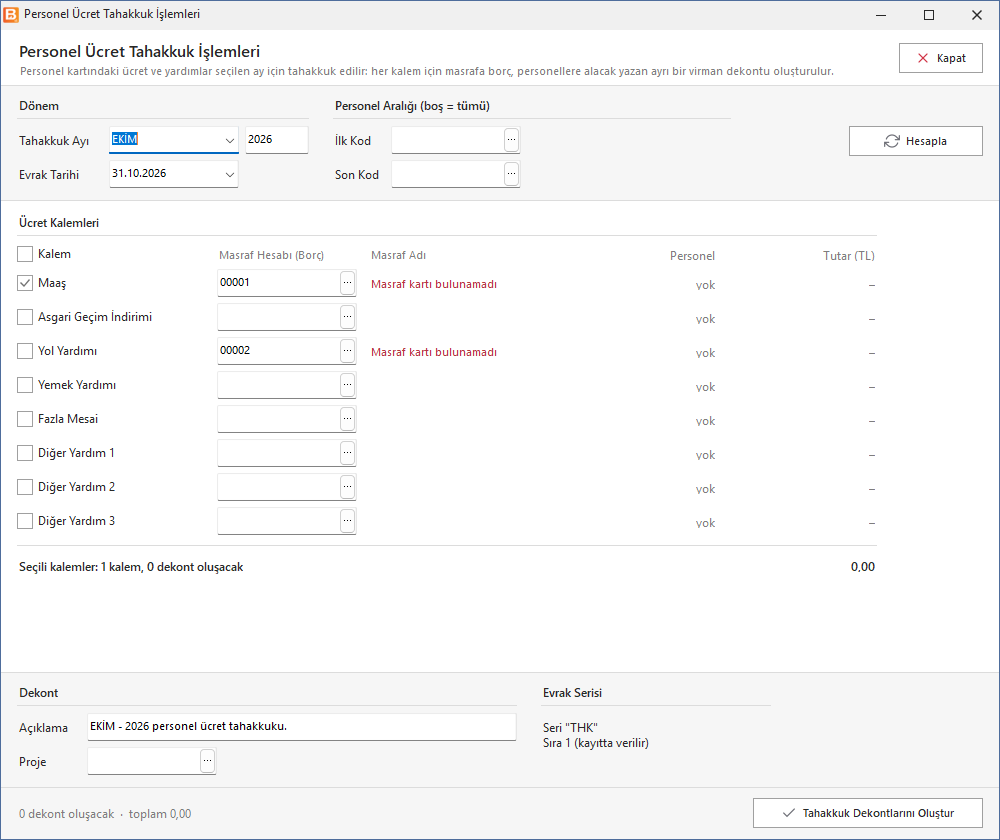The height and width of the screenshot is (840, 1000).
Task: Expand the Tahakkuk Ayı month dropdown
Action: click(230, 140)
